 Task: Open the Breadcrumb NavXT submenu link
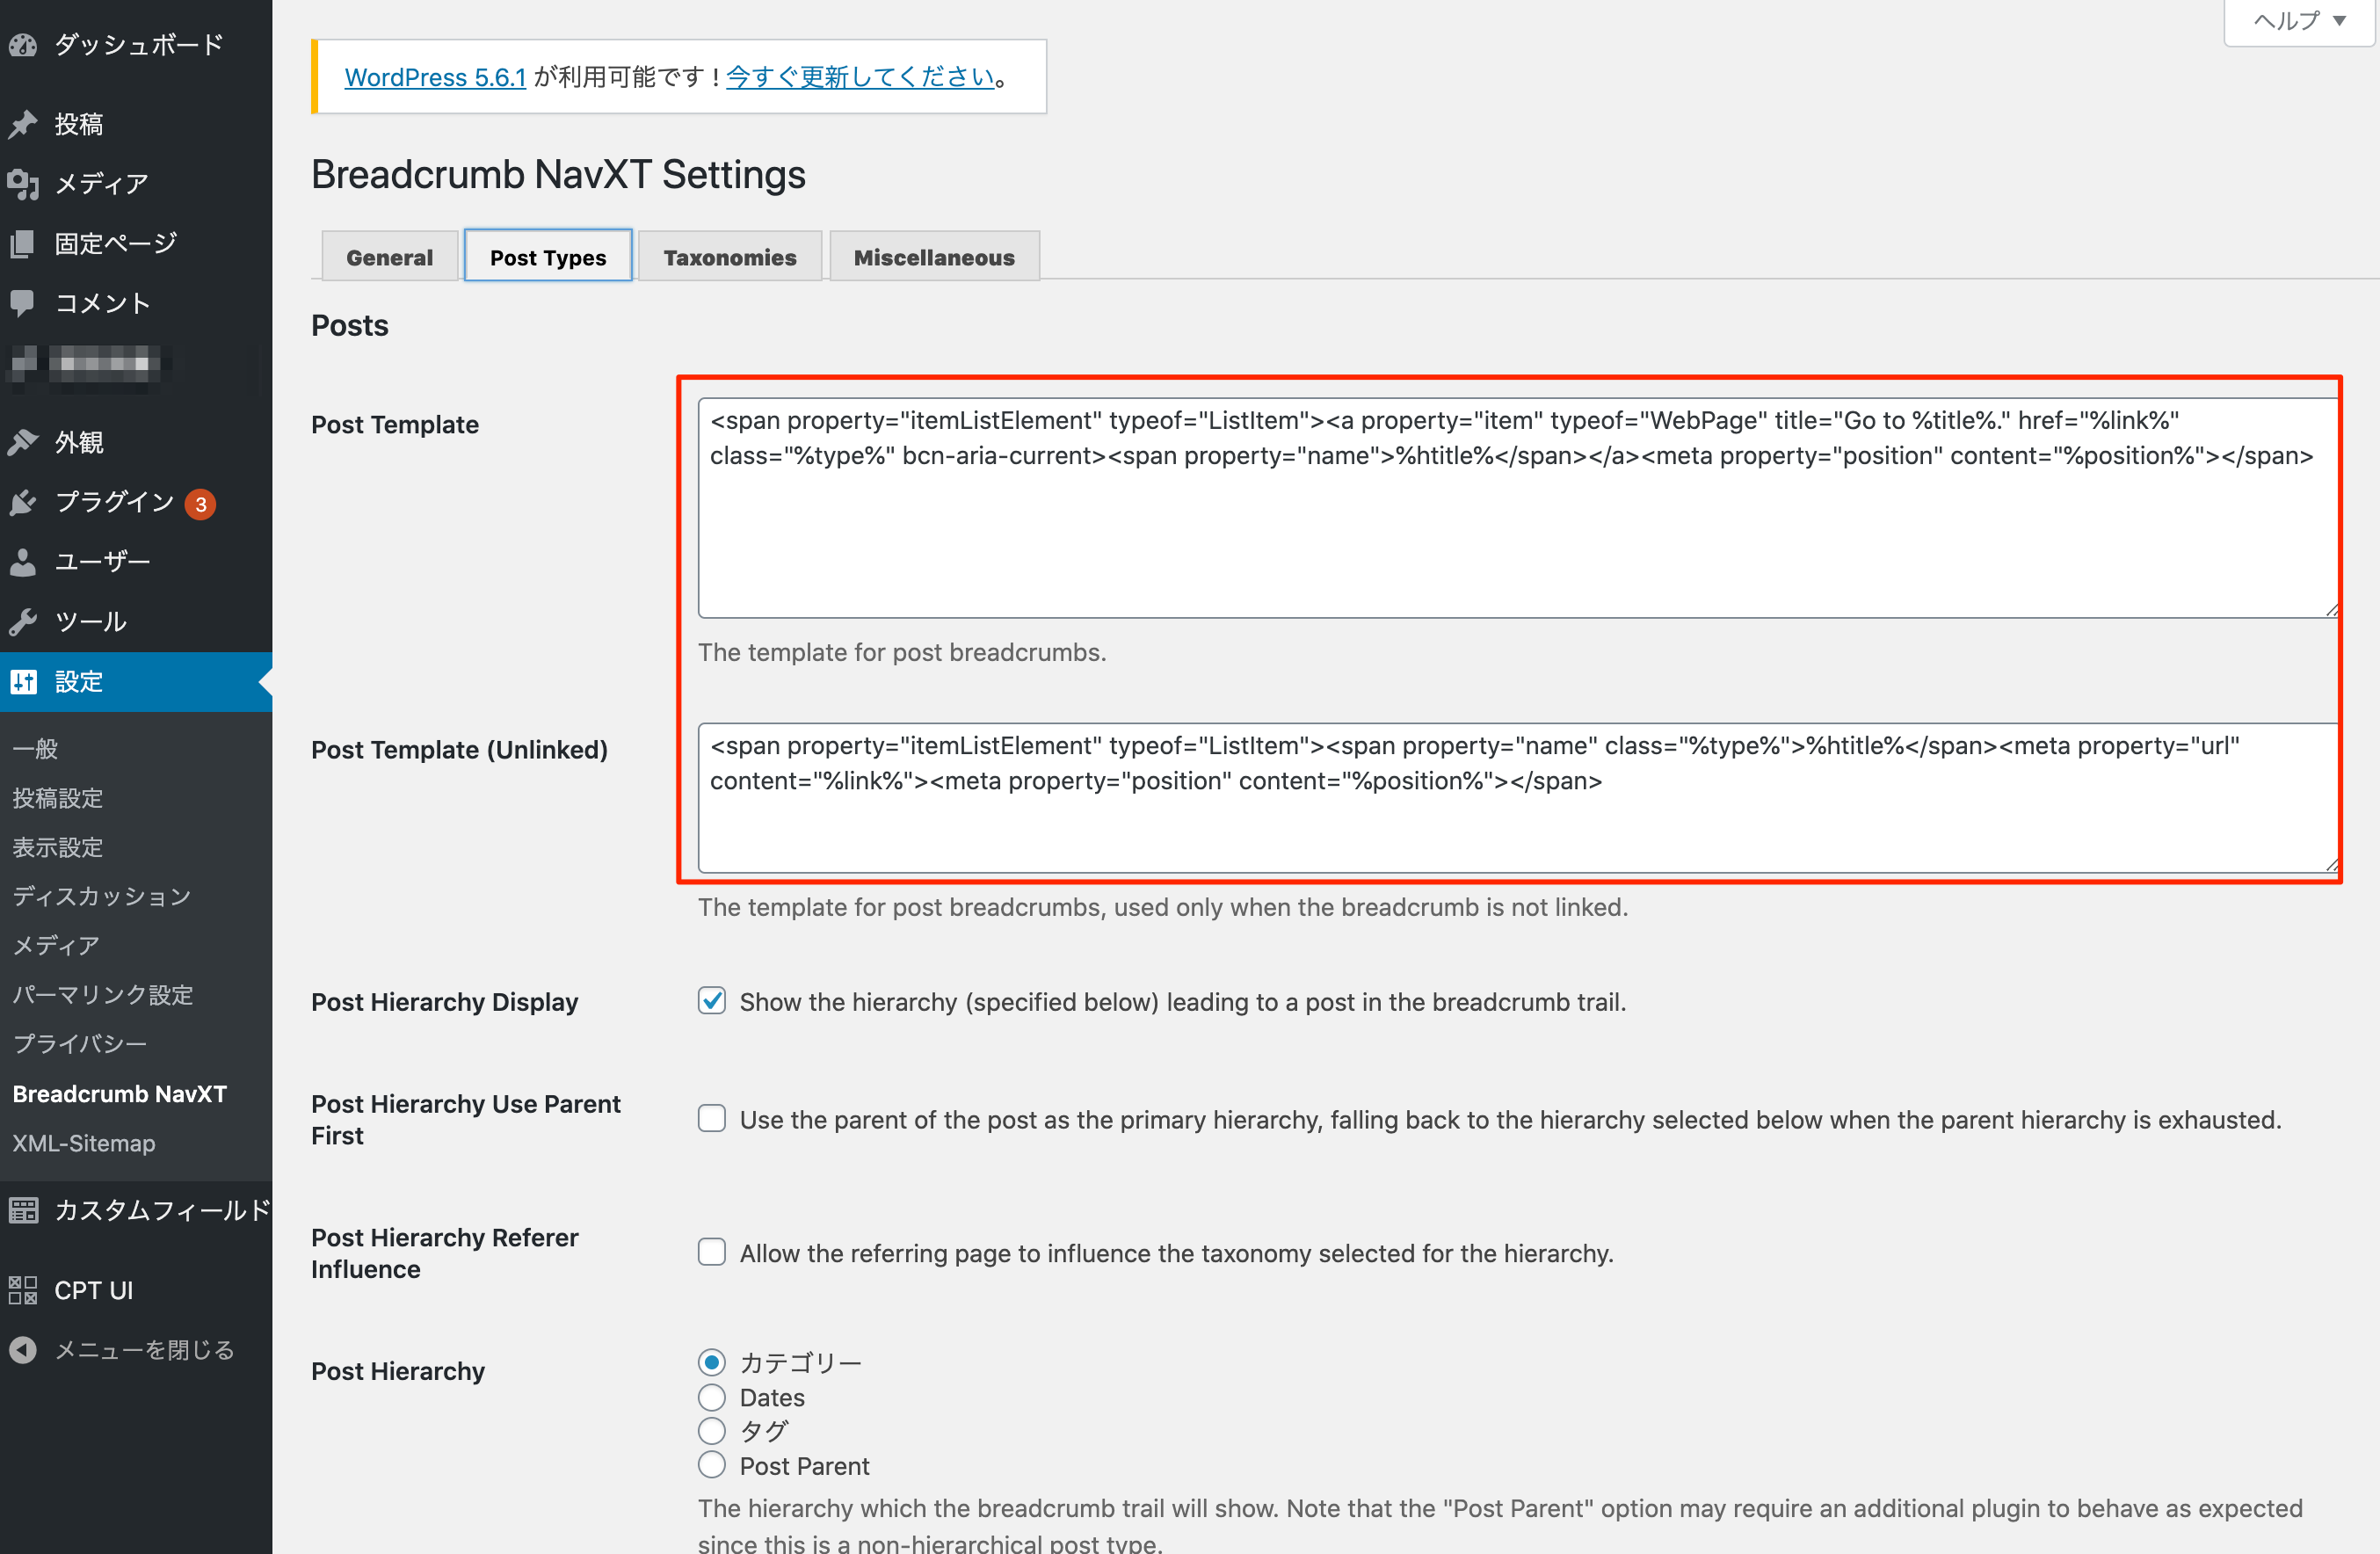[120, 1093]
